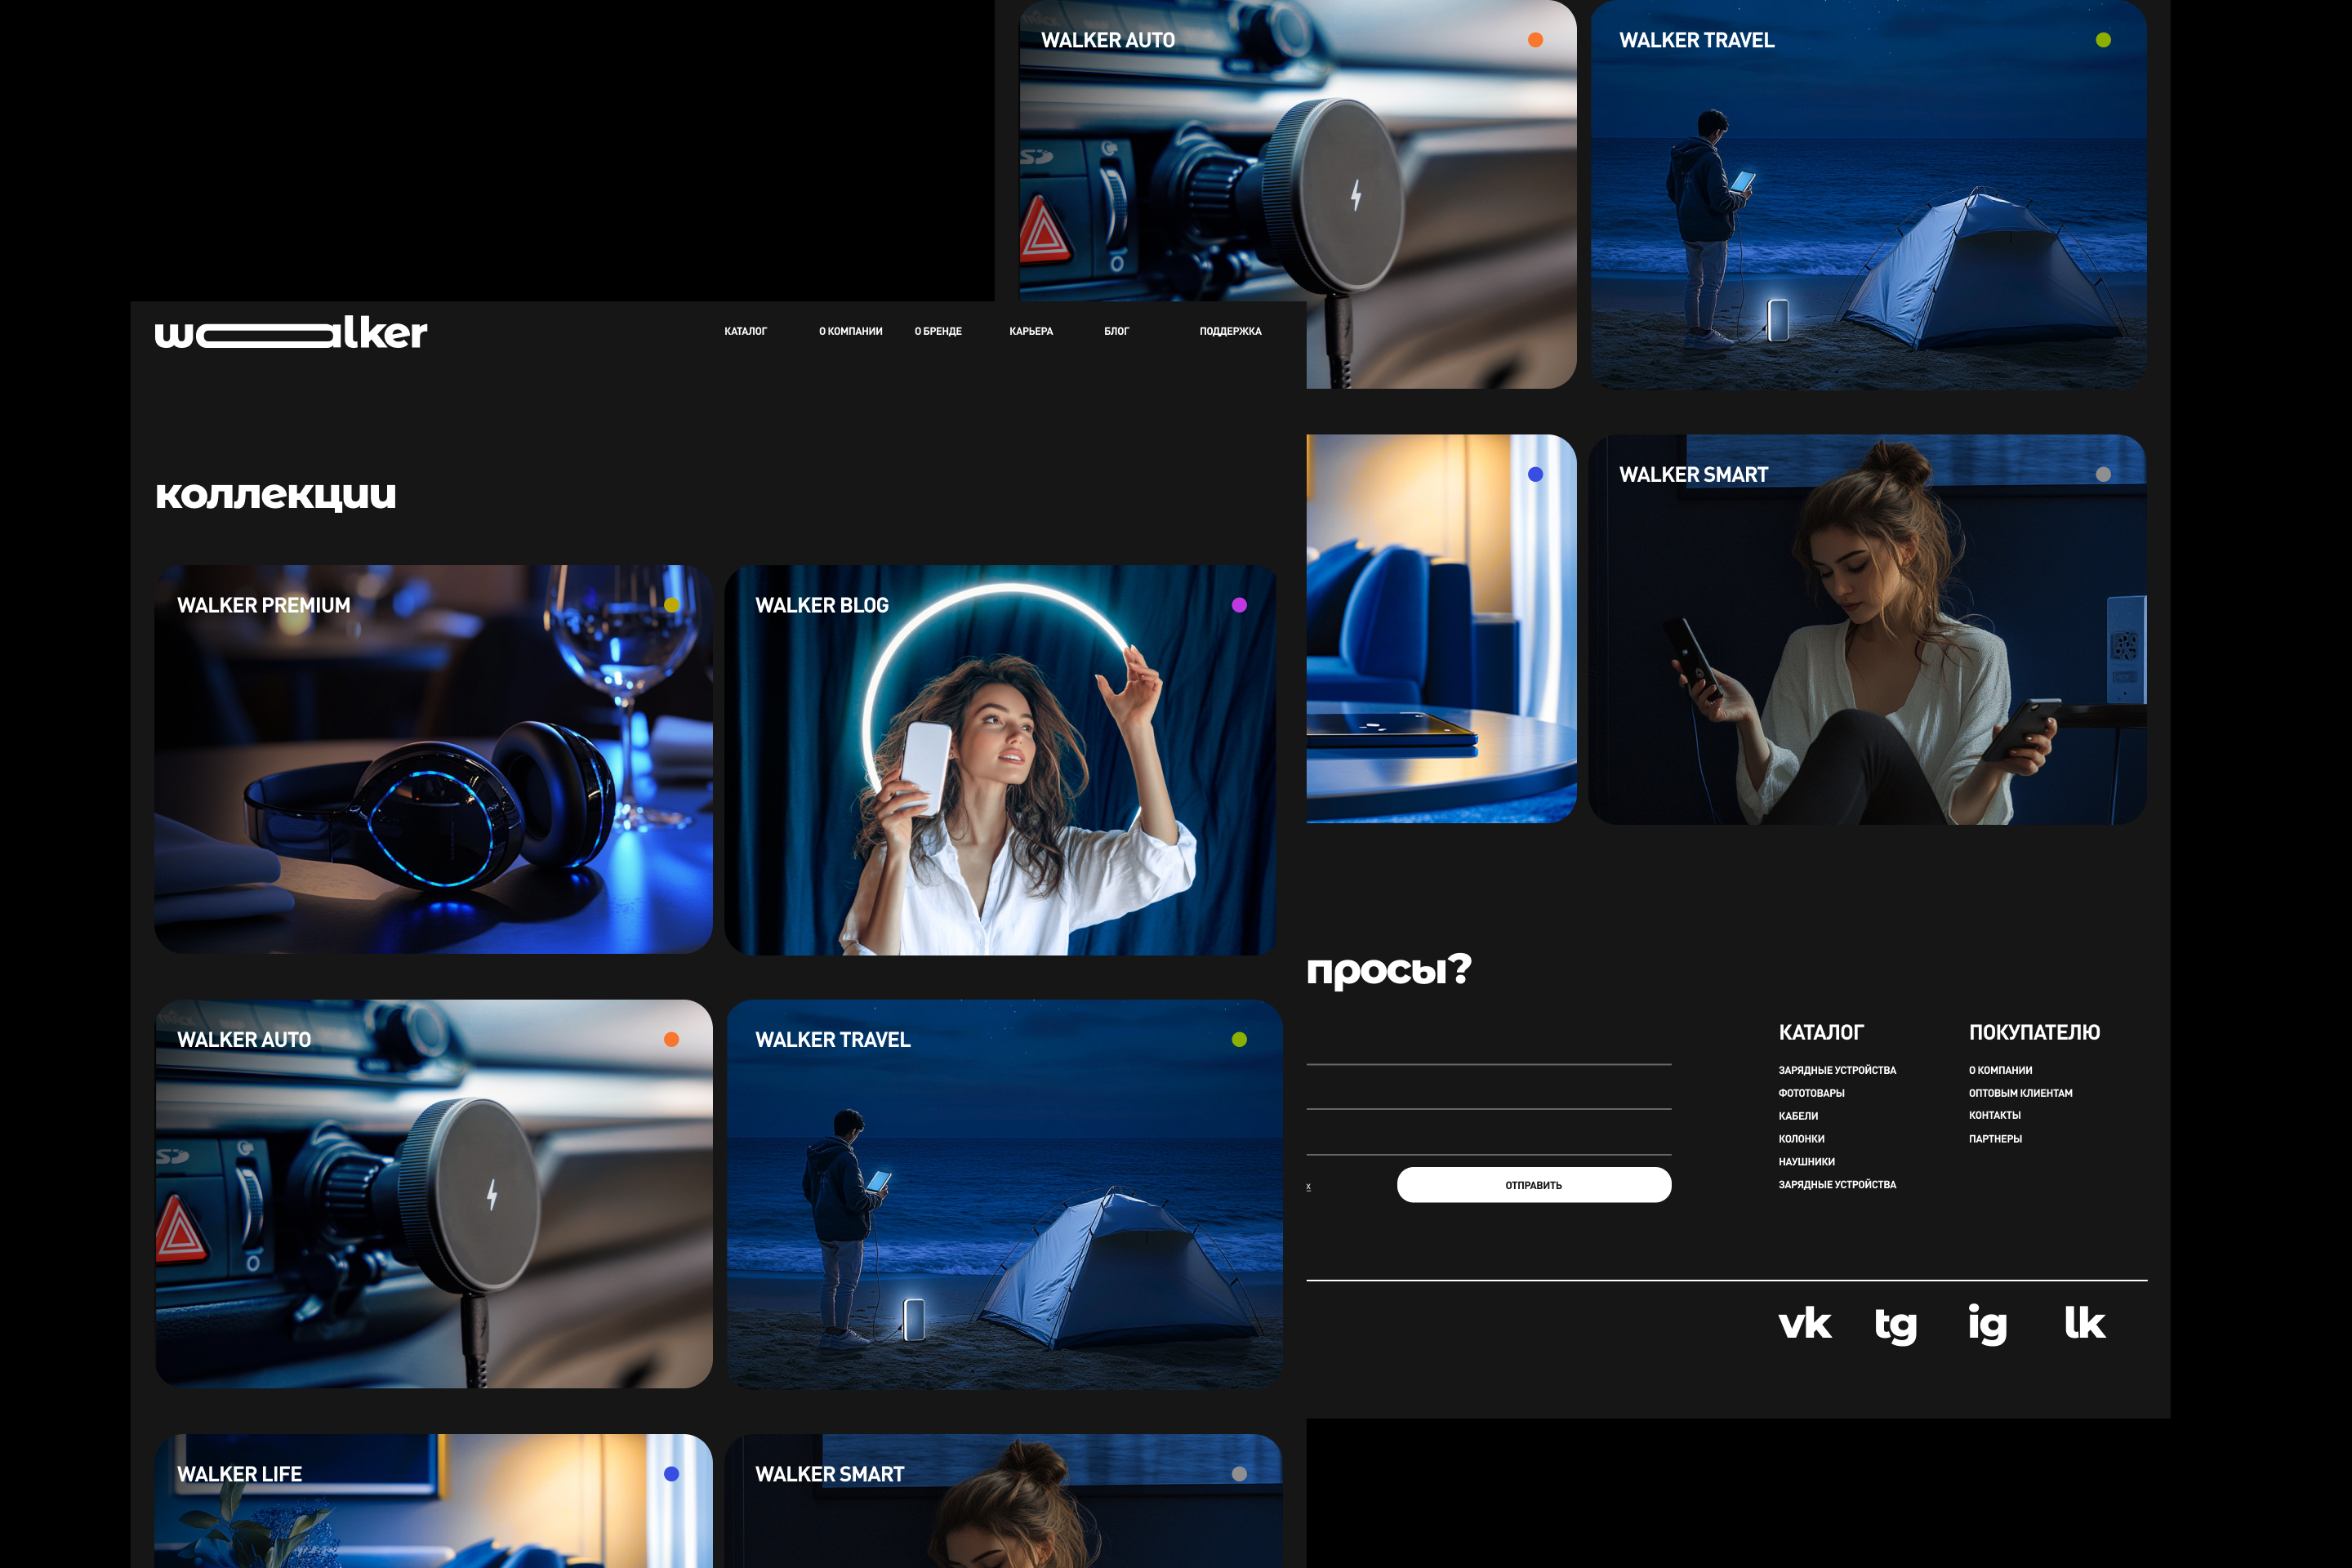Click the purple dot on Walker Blog card
This screenshot has height=1568, width=2352.
(1239, 605)
